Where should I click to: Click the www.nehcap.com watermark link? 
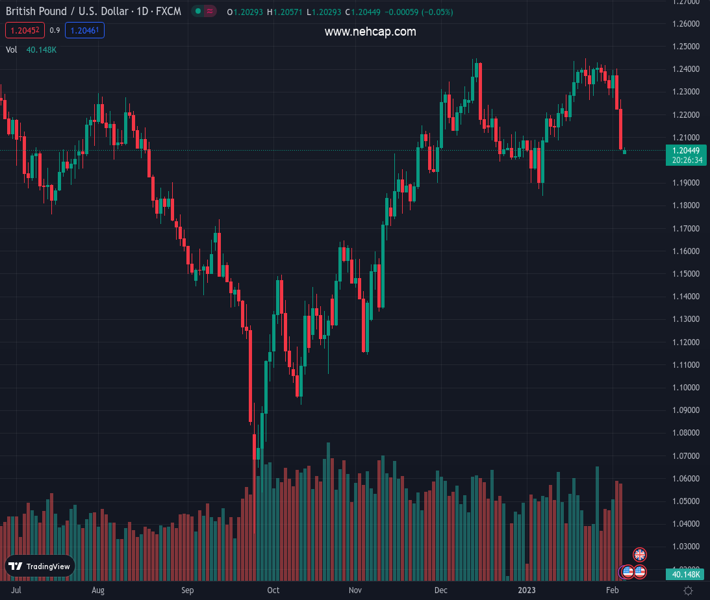370,32
